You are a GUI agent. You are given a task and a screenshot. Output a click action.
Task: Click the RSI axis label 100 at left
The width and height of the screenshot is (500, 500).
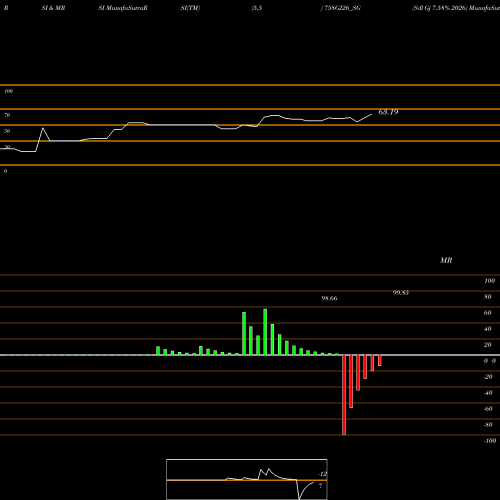pos(8,91)
